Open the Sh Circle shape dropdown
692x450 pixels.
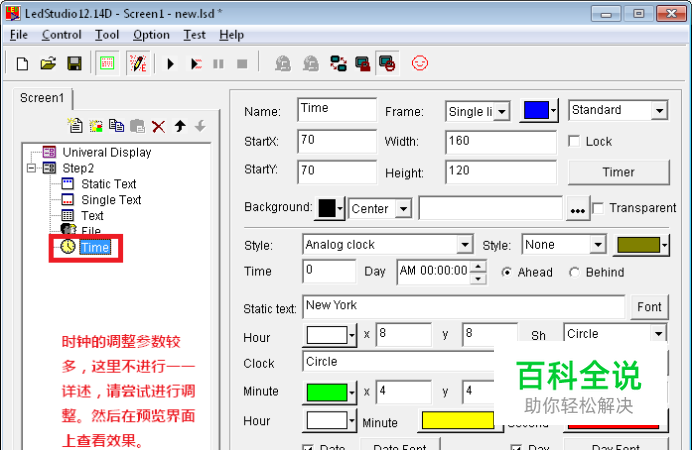(x=658, y=334)
